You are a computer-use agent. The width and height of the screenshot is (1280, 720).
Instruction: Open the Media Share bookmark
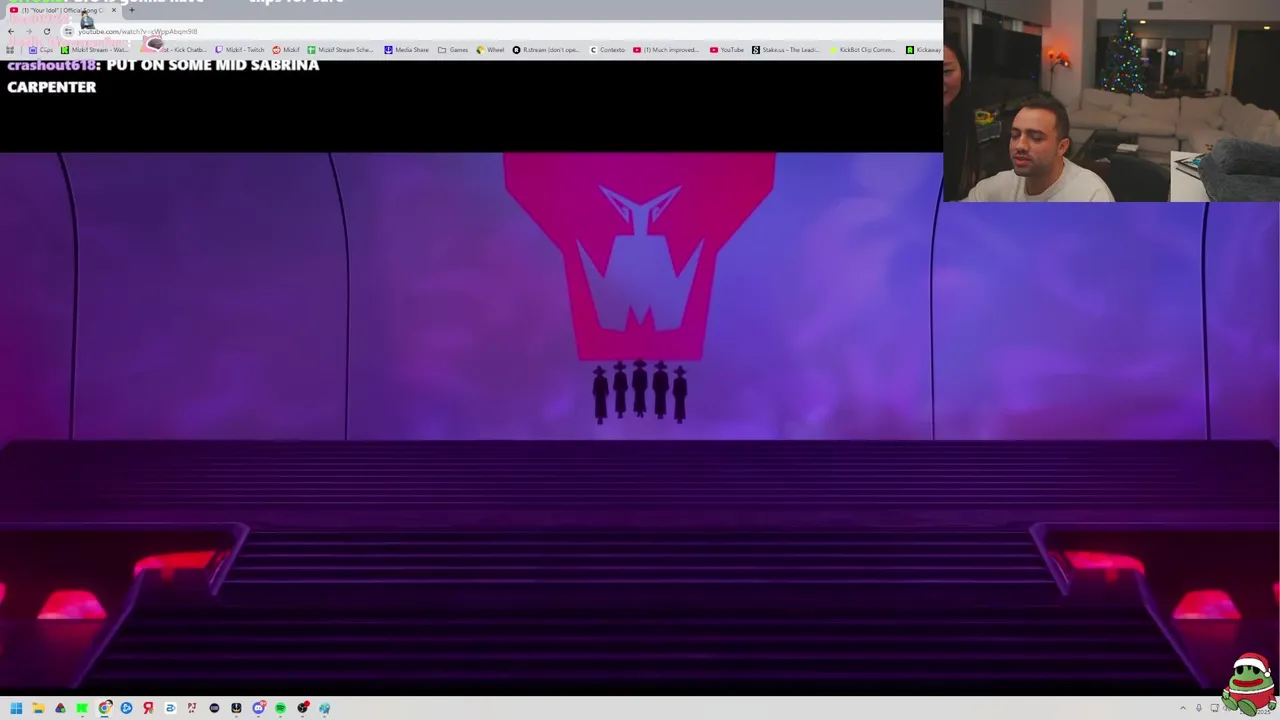(407, 49)
